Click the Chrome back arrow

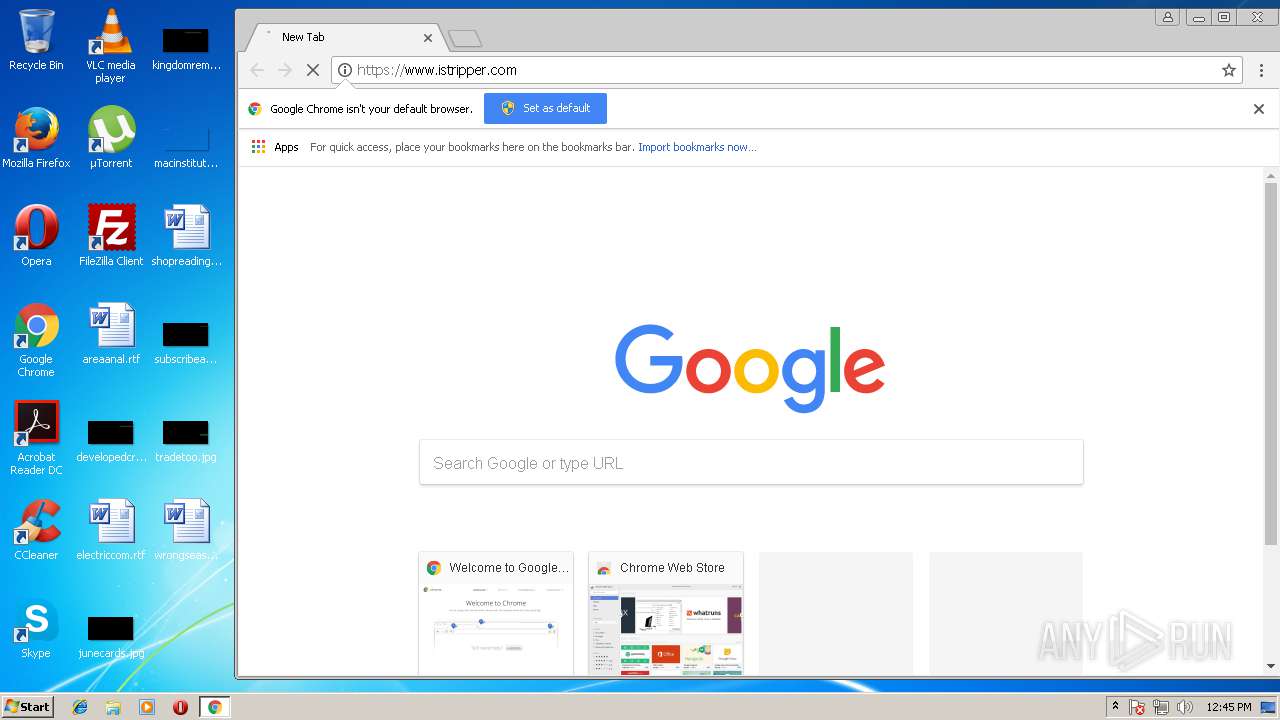coord(257,70)
